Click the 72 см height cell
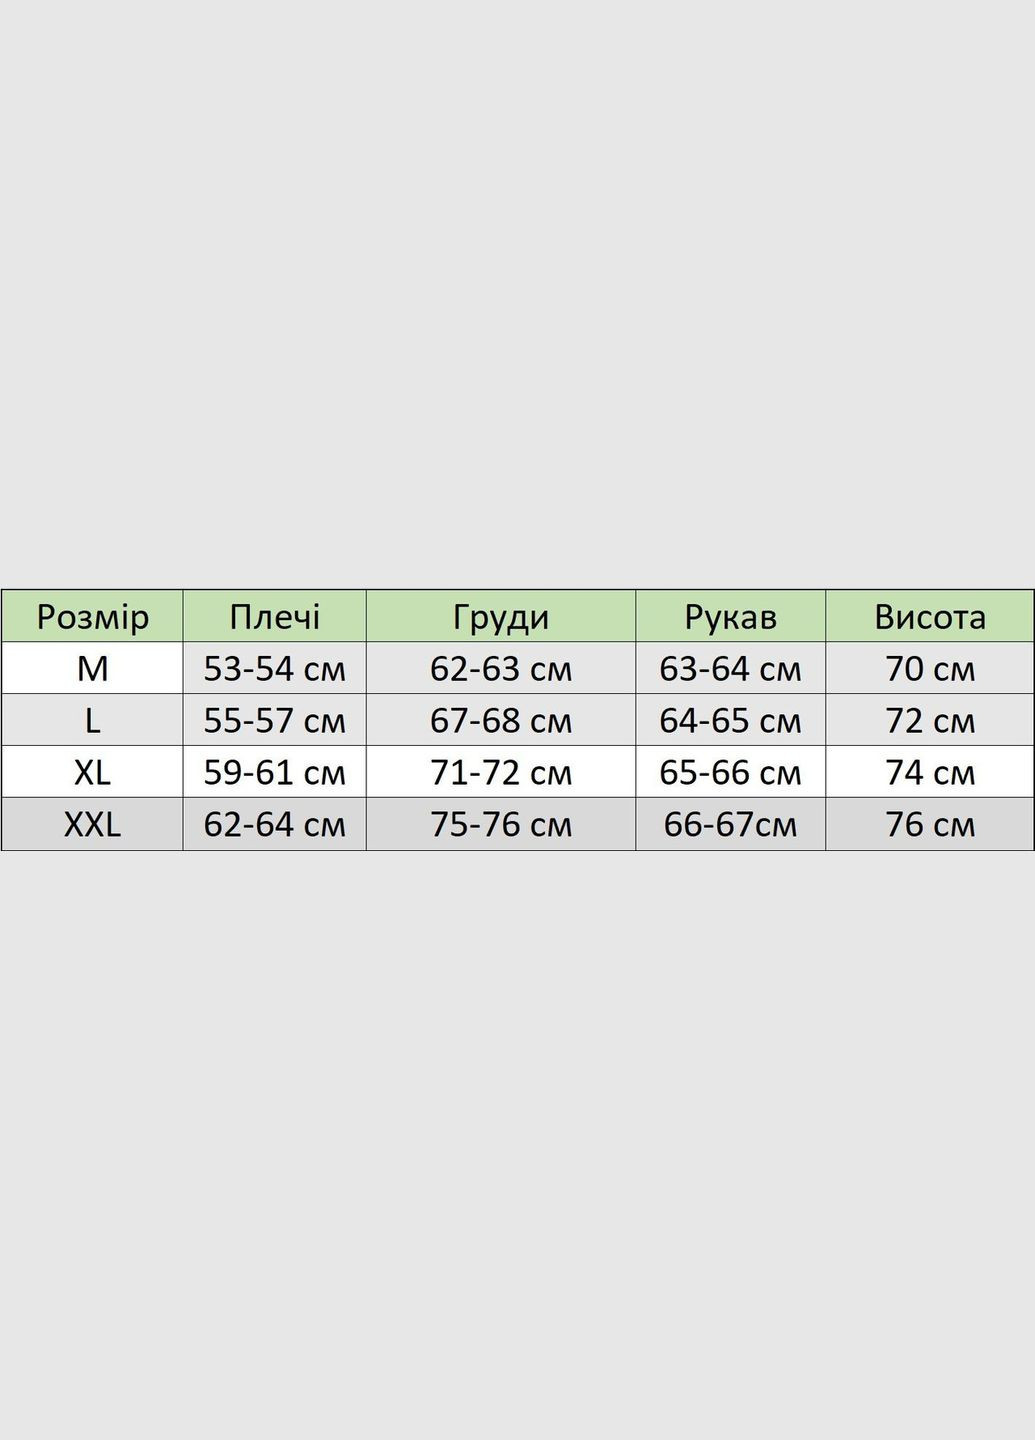Image resolution: width=1035 pixels, height=1440 pixels. pos(930,720)
